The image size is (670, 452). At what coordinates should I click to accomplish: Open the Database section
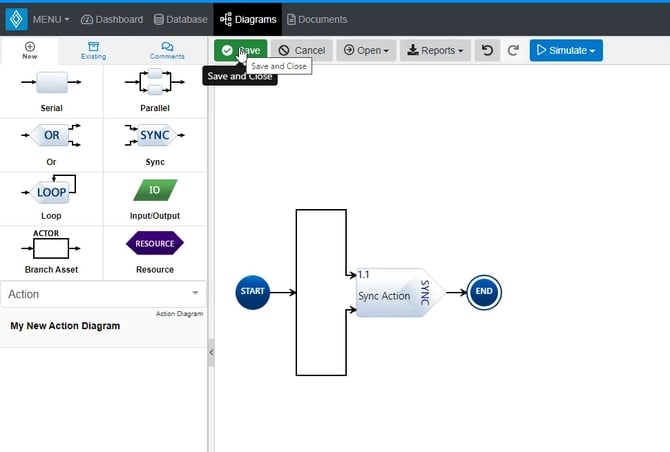click(180, 20)
